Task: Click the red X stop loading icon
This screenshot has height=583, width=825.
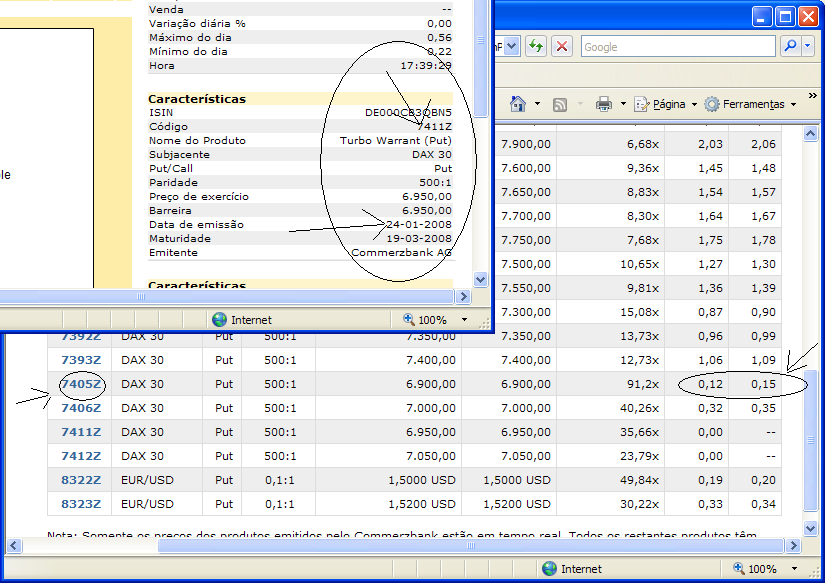Action: click(x=562, y=46)
